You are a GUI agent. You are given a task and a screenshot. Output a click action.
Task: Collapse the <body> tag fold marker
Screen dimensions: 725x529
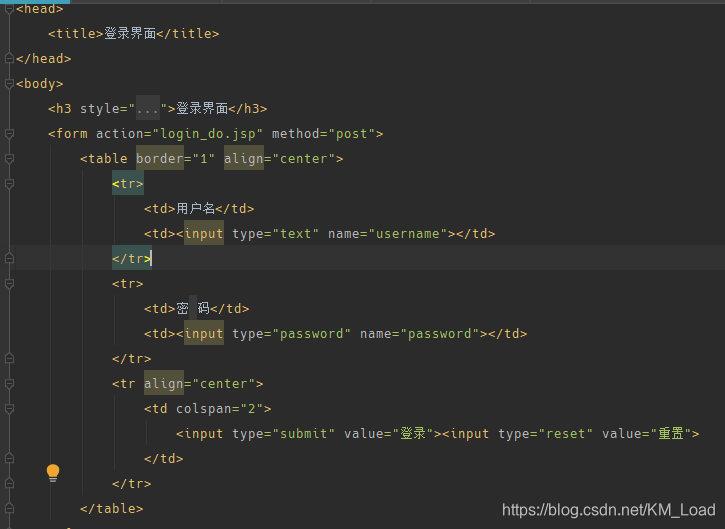pos(9,83)
